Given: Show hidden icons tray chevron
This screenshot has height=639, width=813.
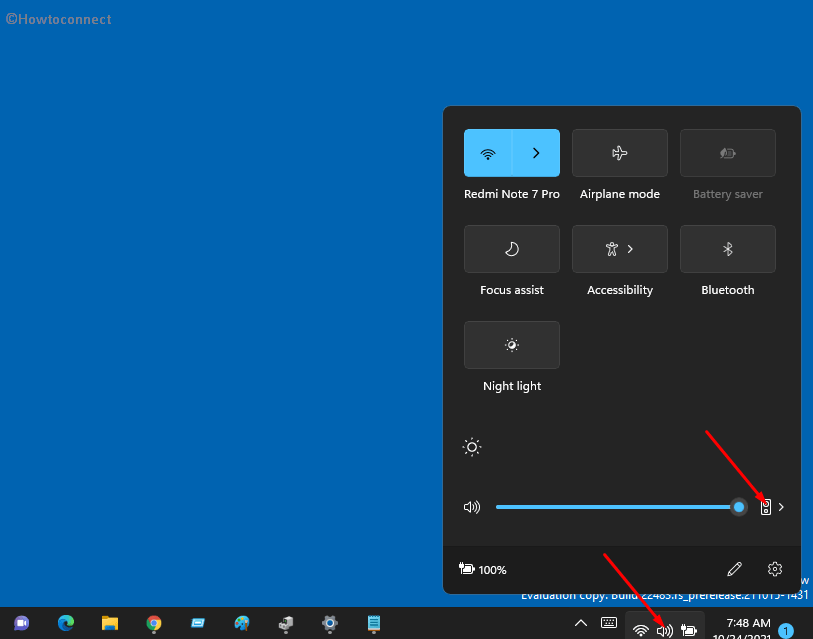Looking at the screenshot, I should [x=581, y=623].
